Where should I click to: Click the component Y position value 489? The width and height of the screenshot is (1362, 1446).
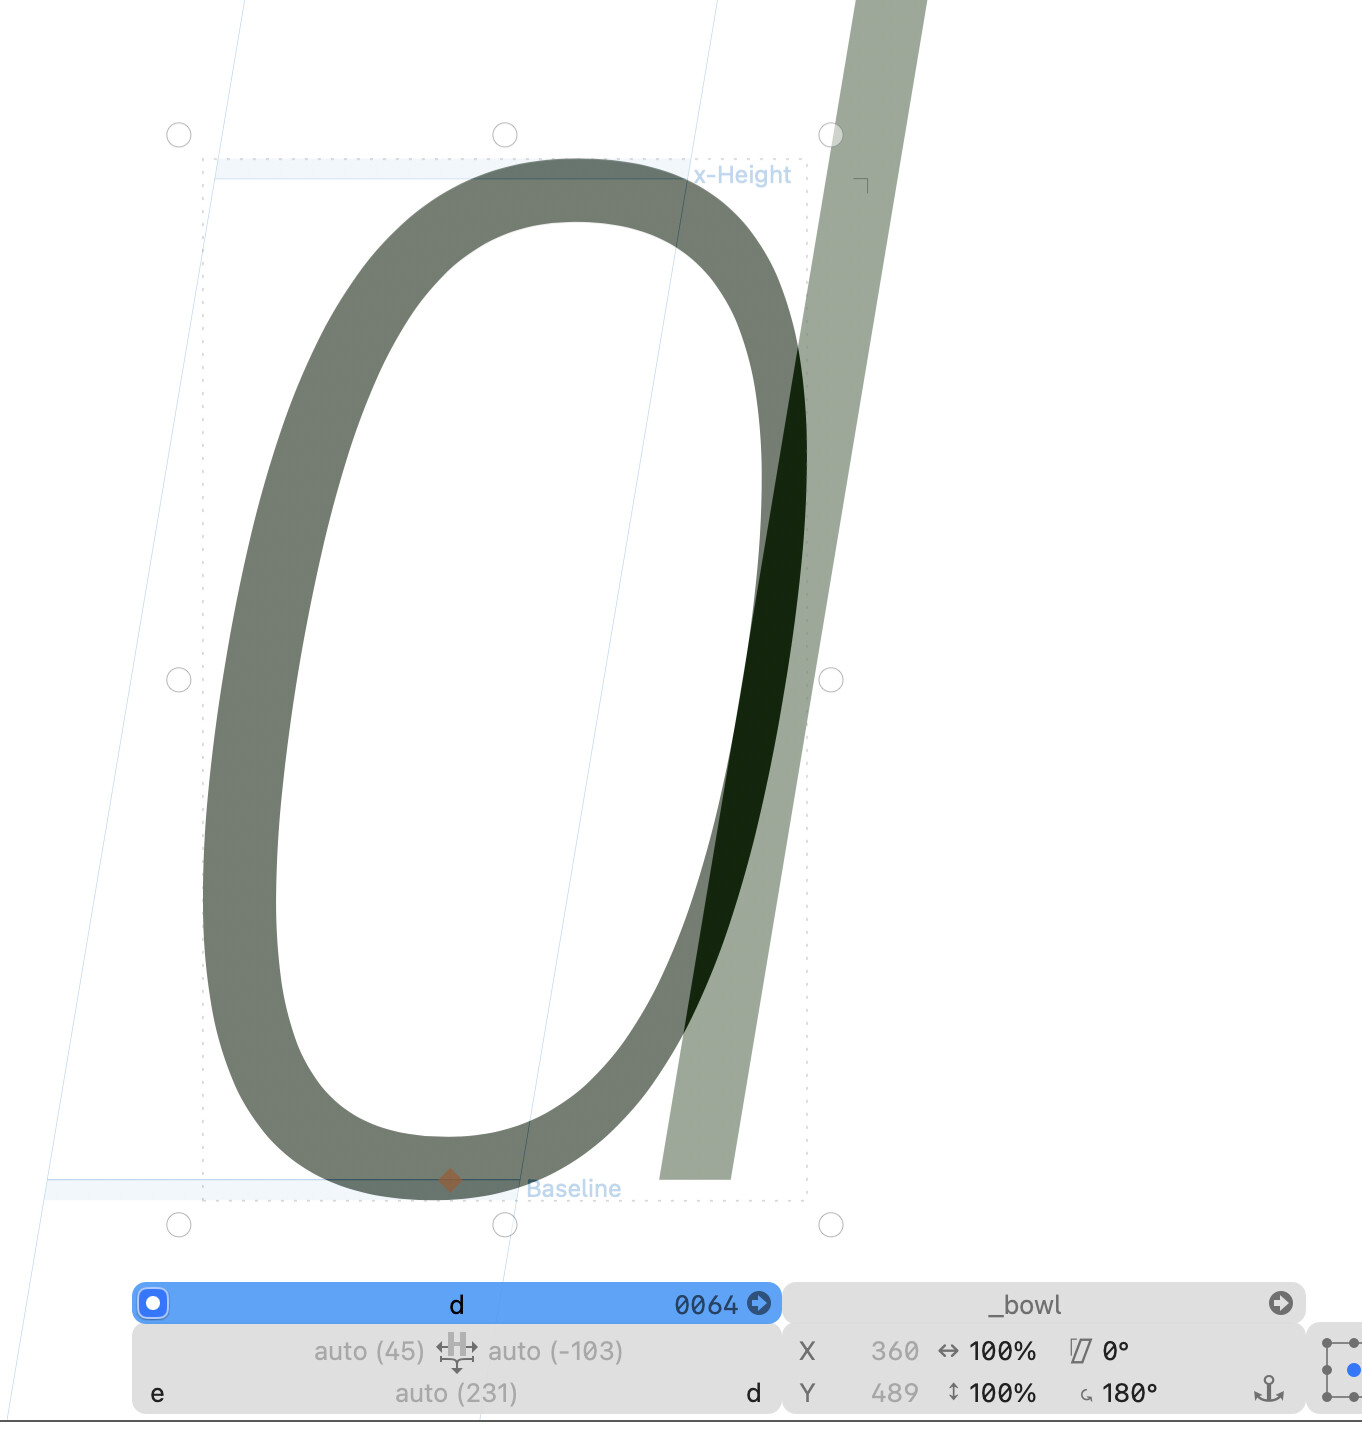tap(894, 1393)
